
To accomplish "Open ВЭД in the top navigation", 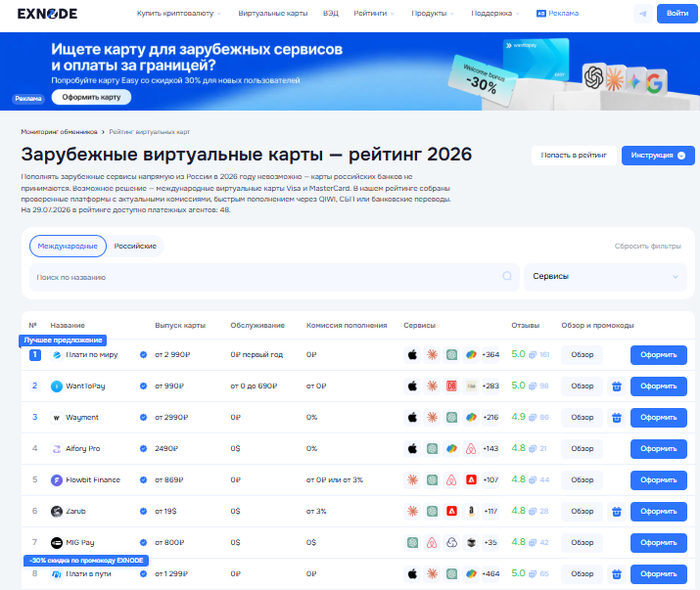I will 331,13.
